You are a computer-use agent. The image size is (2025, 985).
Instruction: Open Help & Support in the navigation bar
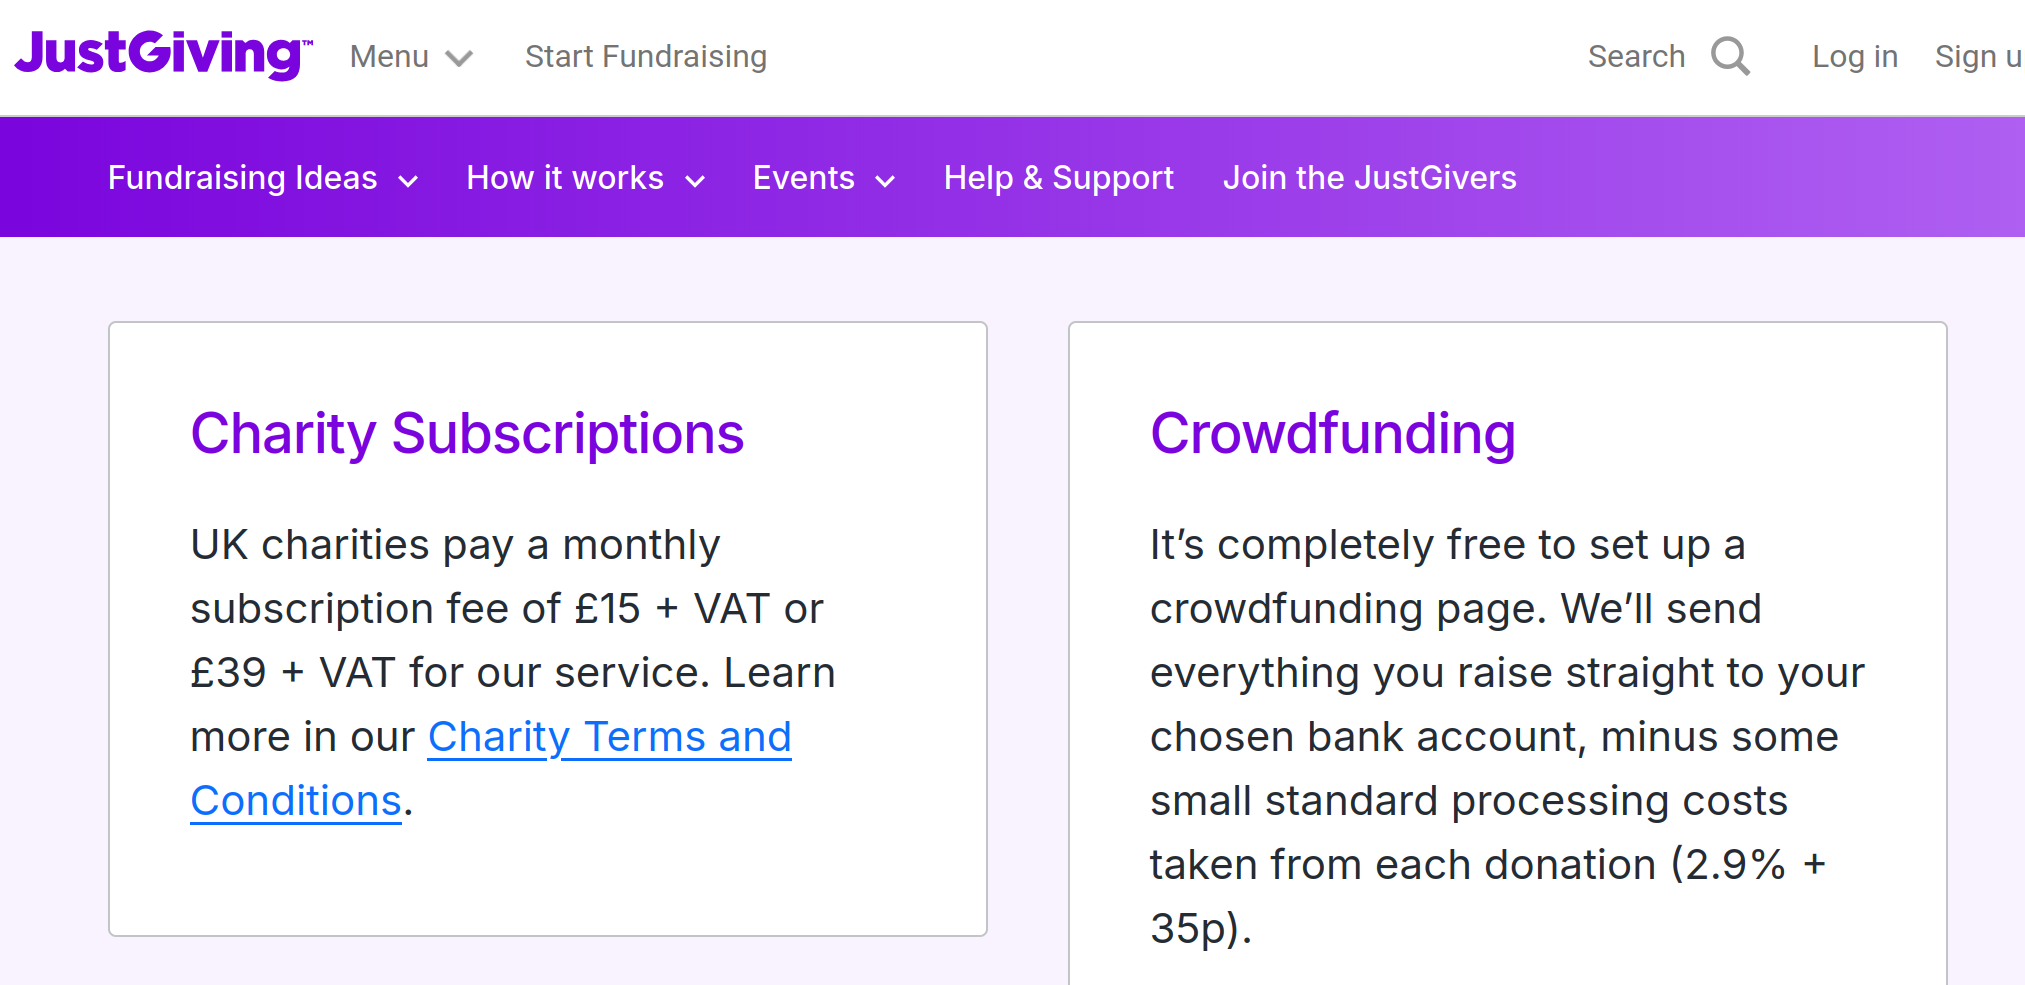pos(1058,177)
